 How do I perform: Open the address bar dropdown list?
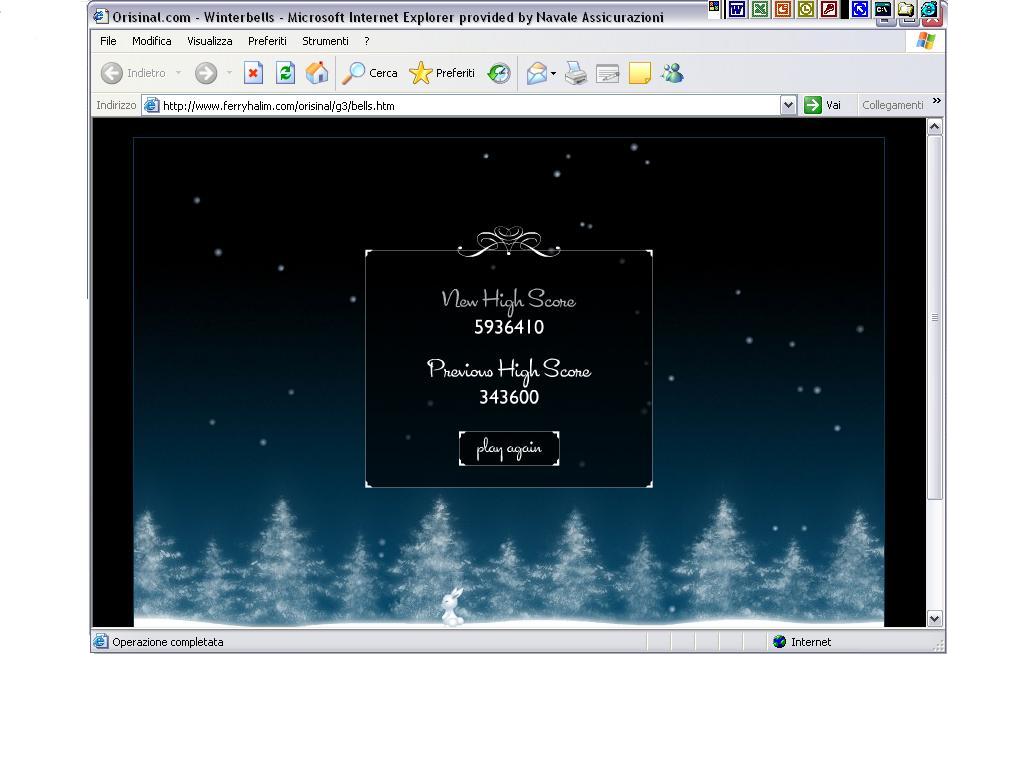[788, 105]
